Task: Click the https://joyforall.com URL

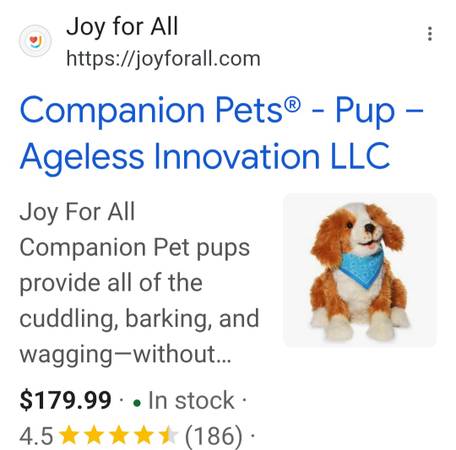Action: tap(163, 59)
